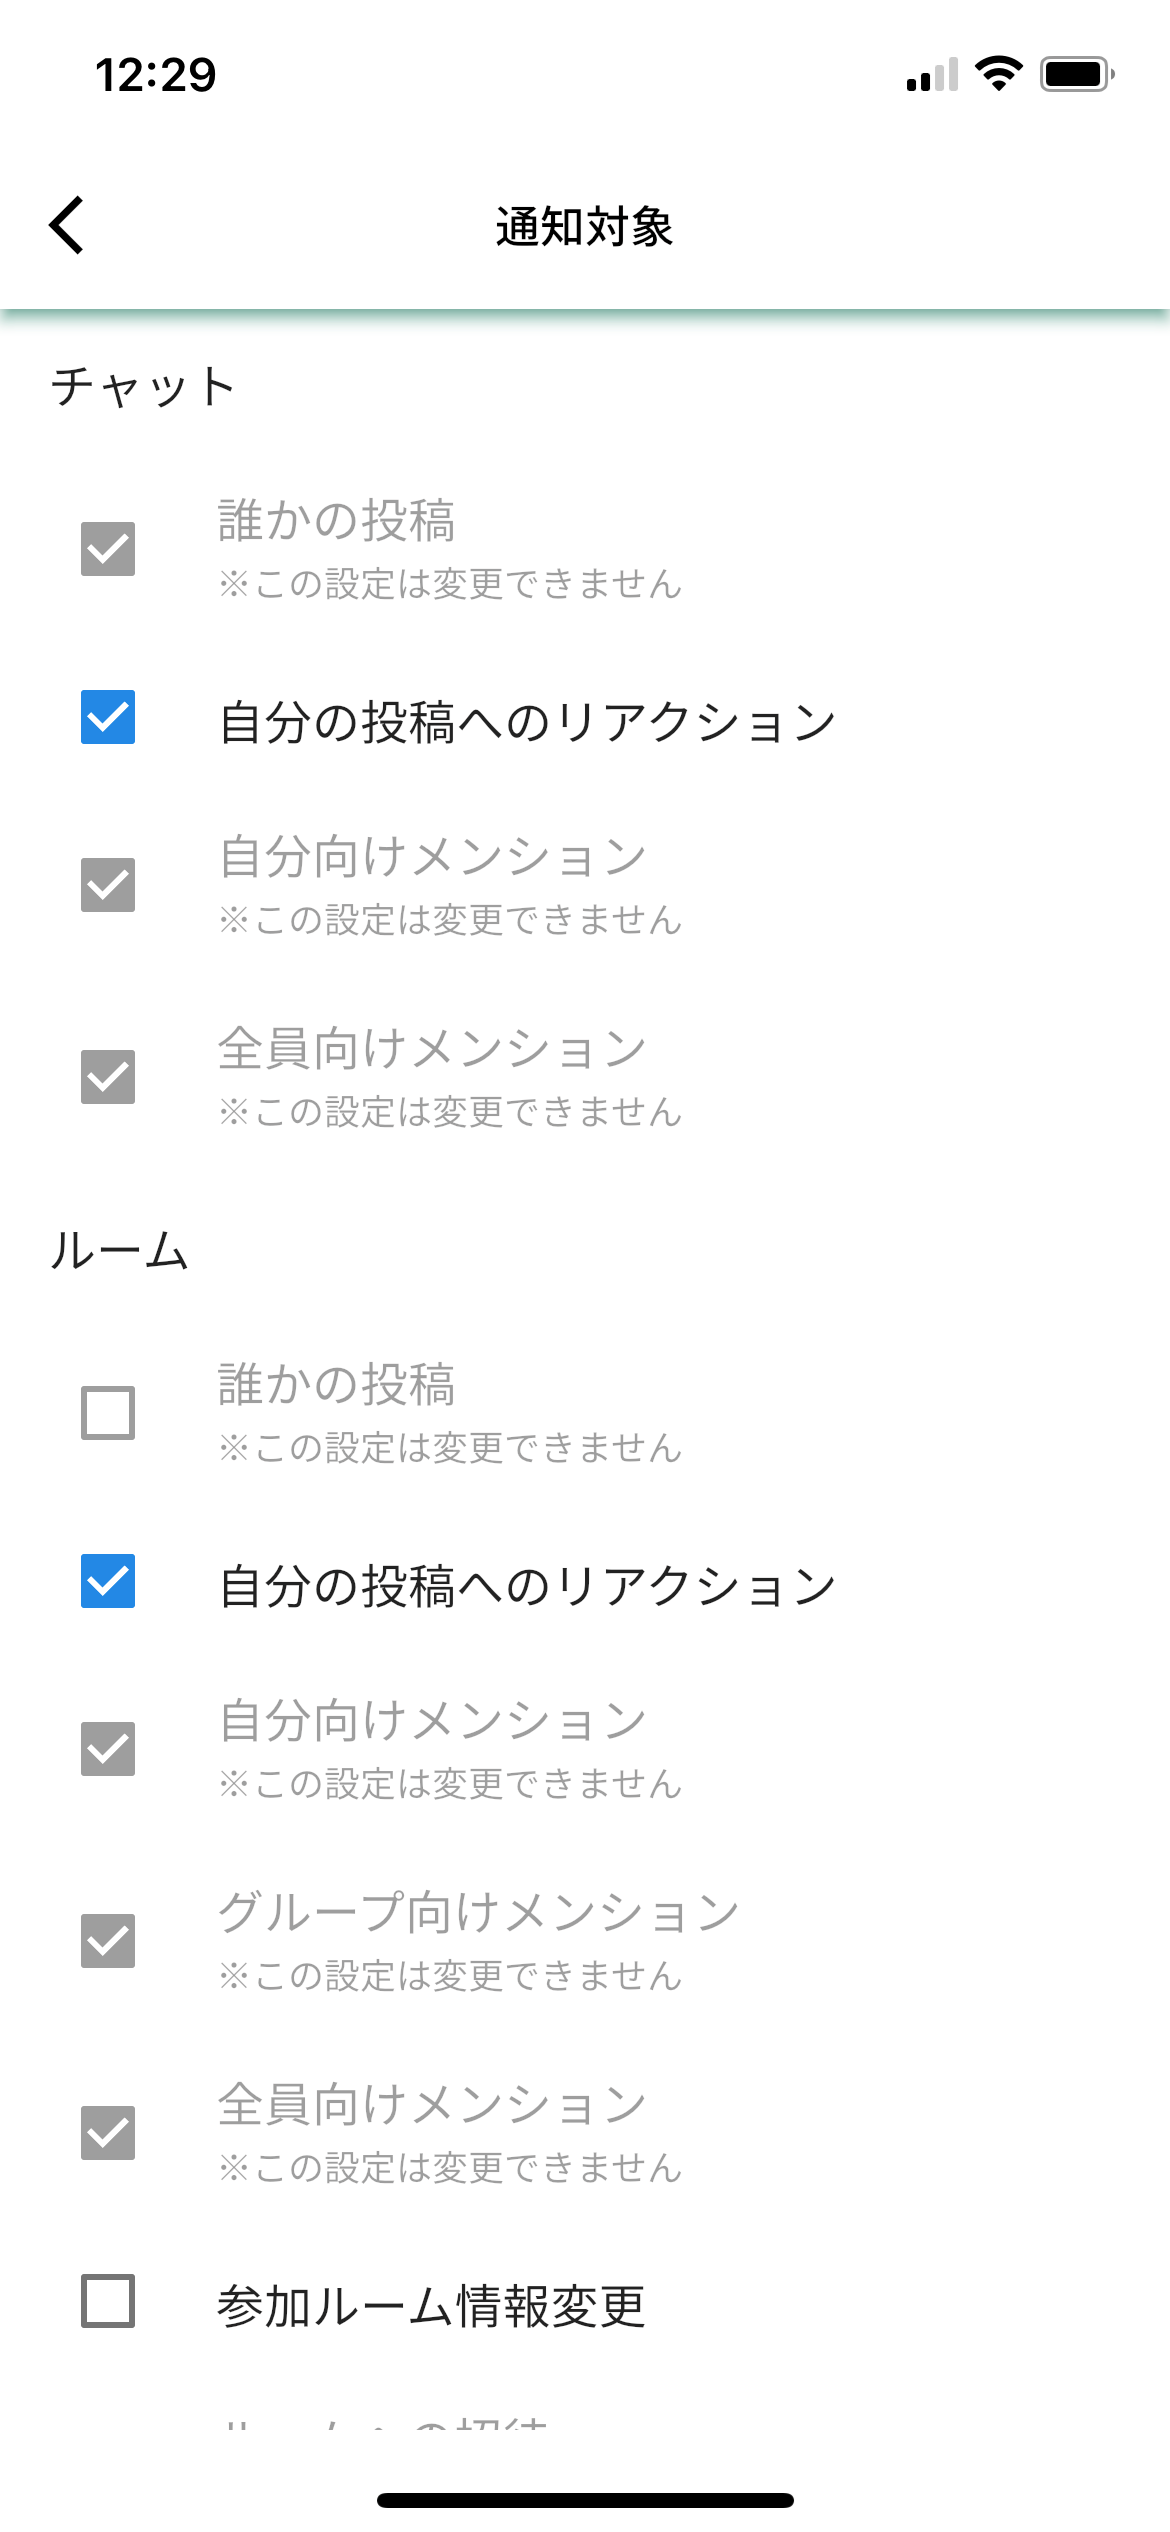
Task: Tap the battery status icon
Action: [1077, 74]
